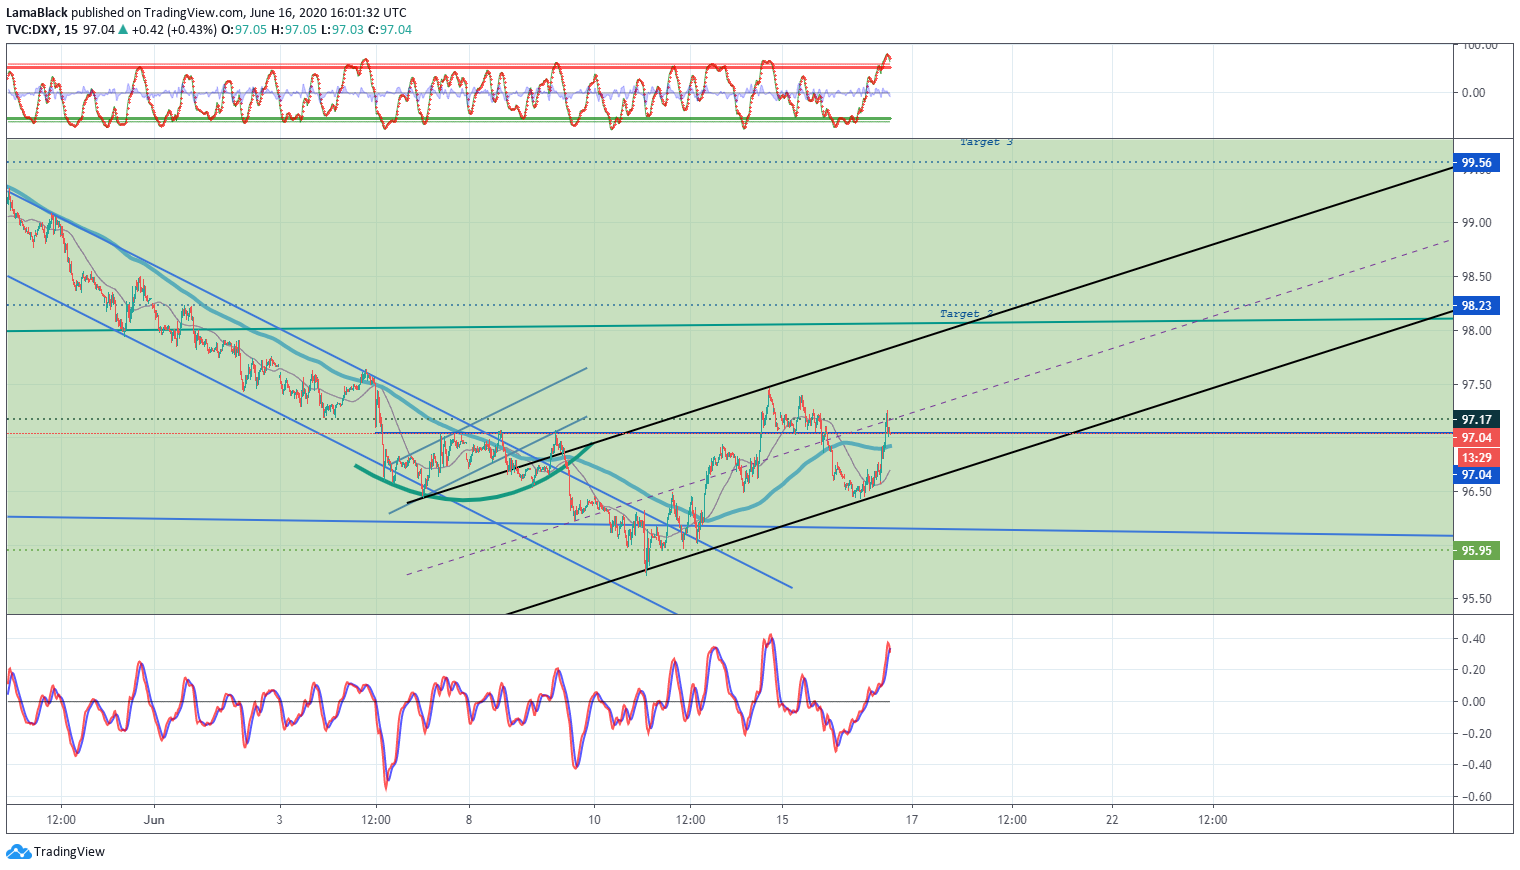Click the green 95.95 price tag
The image size is (1520, 870).
coord(1476,551)
